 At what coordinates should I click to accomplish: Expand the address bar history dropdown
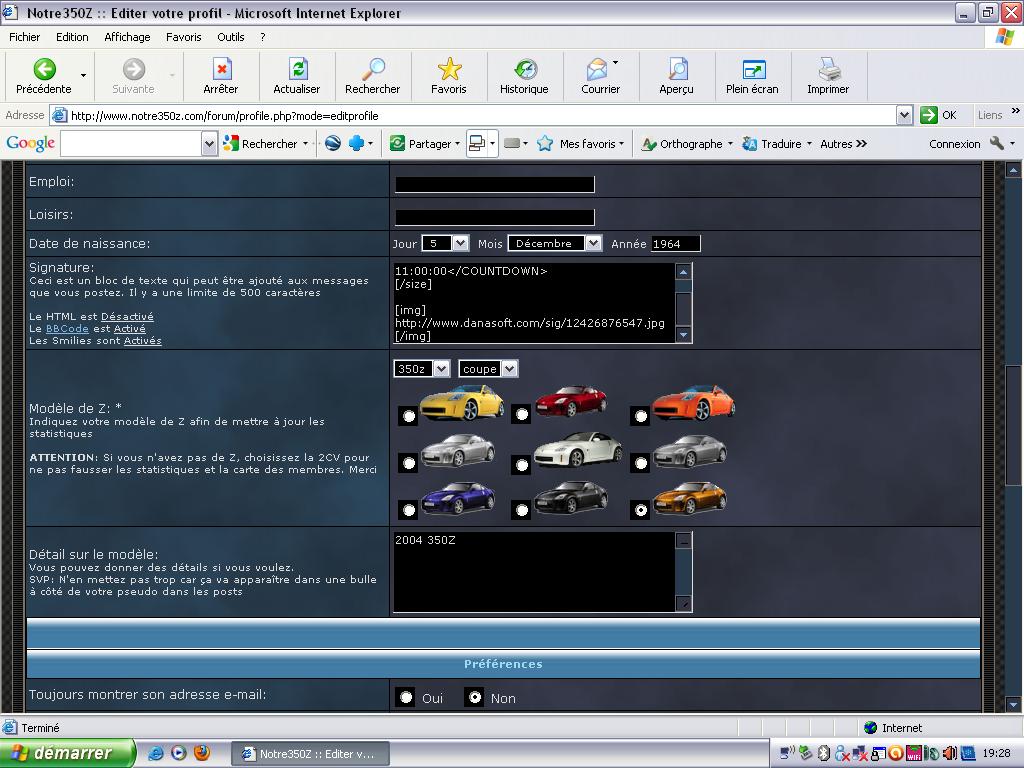(904, 115)
